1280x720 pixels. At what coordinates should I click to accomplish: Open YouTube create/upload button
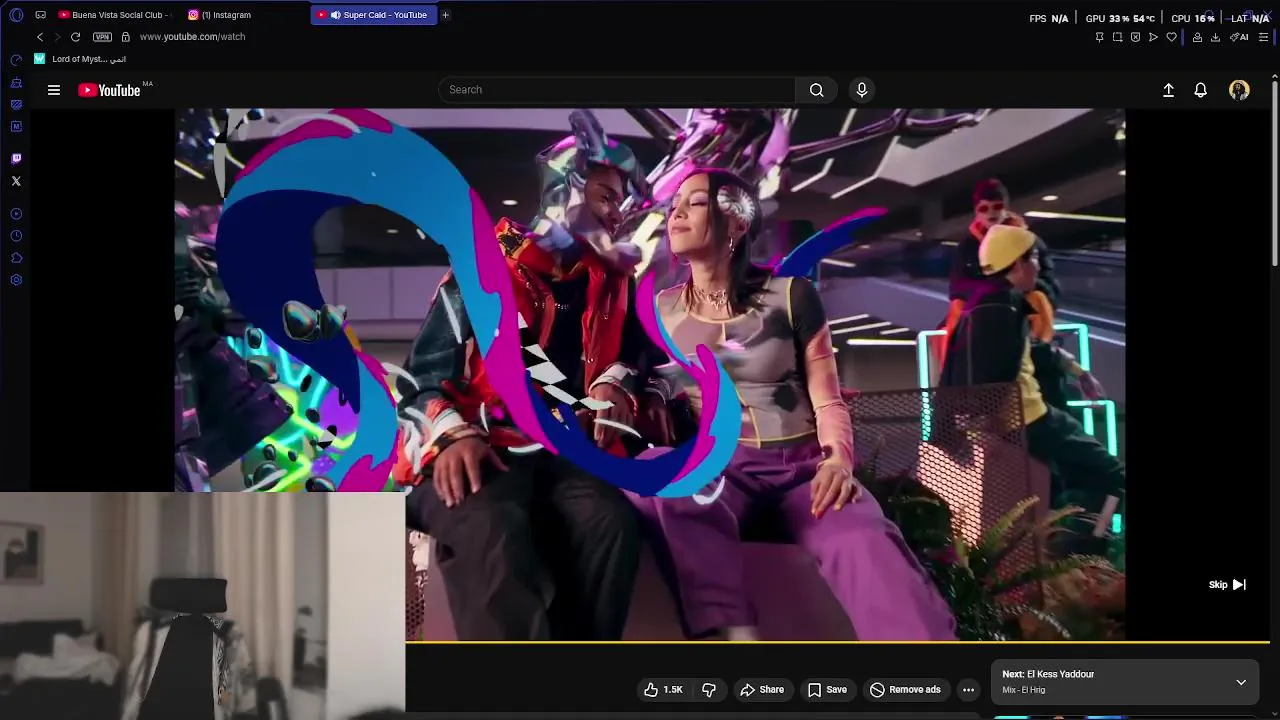tap(1168, 90)
